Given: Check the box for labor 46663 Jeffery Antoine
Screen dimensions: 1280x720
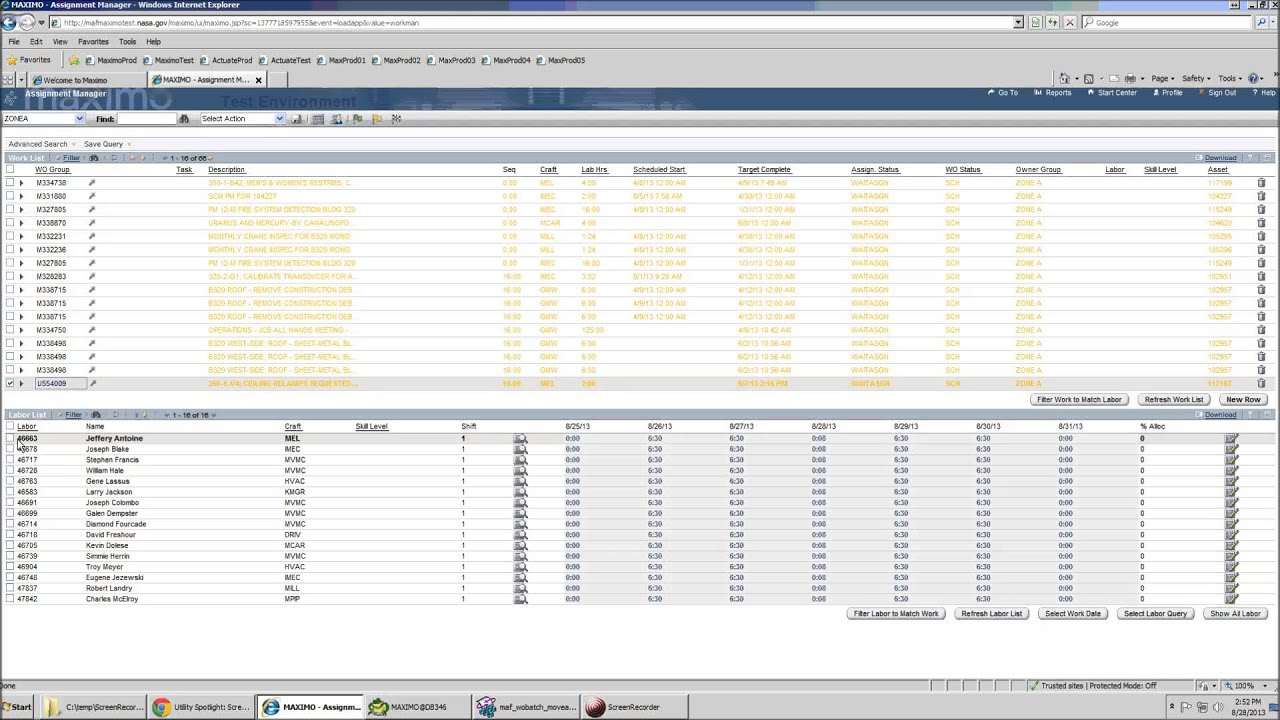Looking at the screenshot, I should coord(10,438).
